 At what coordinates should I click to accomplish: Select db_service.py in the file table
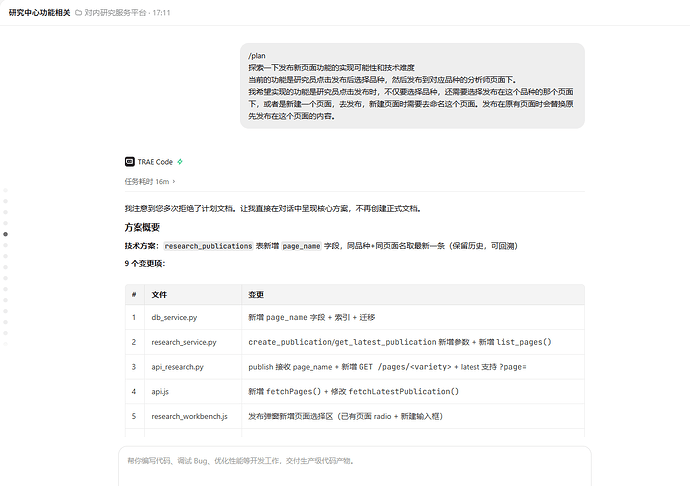(174, 317)
